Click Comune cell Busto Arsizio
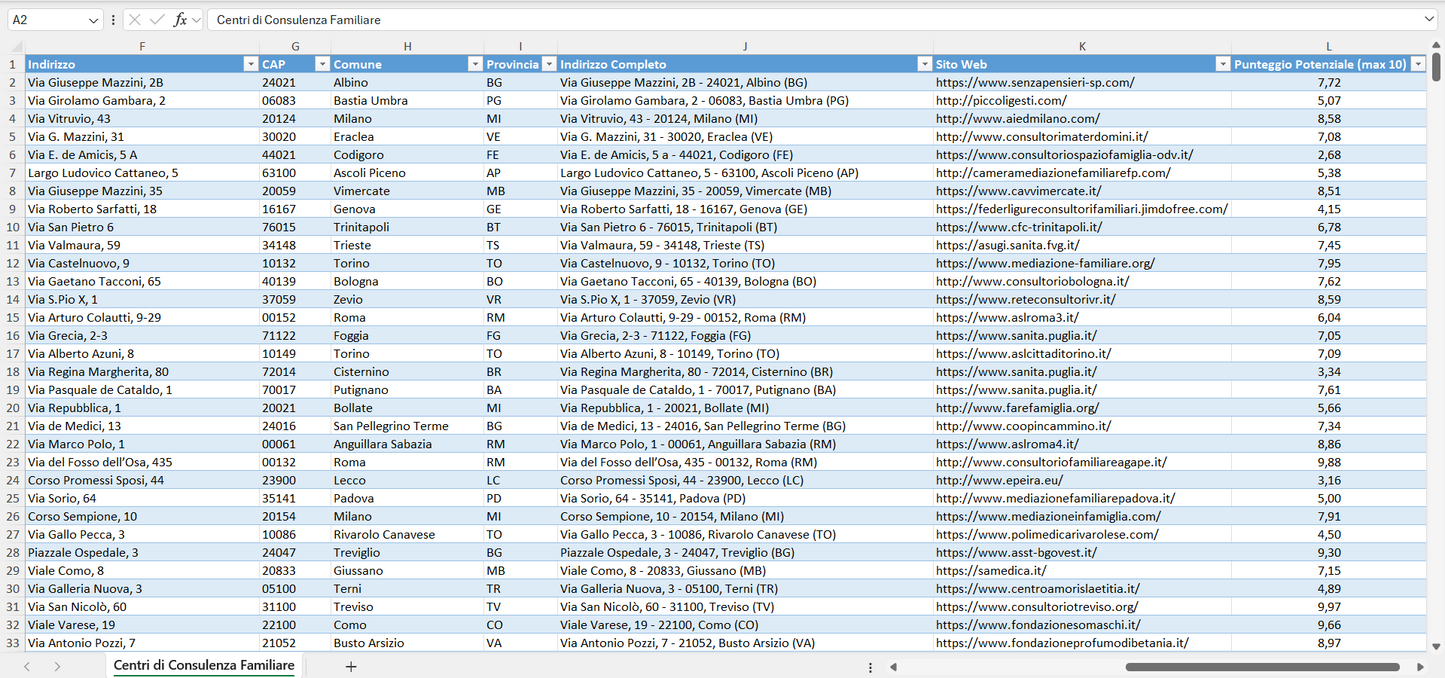Viewport: 1445px width, 678px height. [407, 643]
